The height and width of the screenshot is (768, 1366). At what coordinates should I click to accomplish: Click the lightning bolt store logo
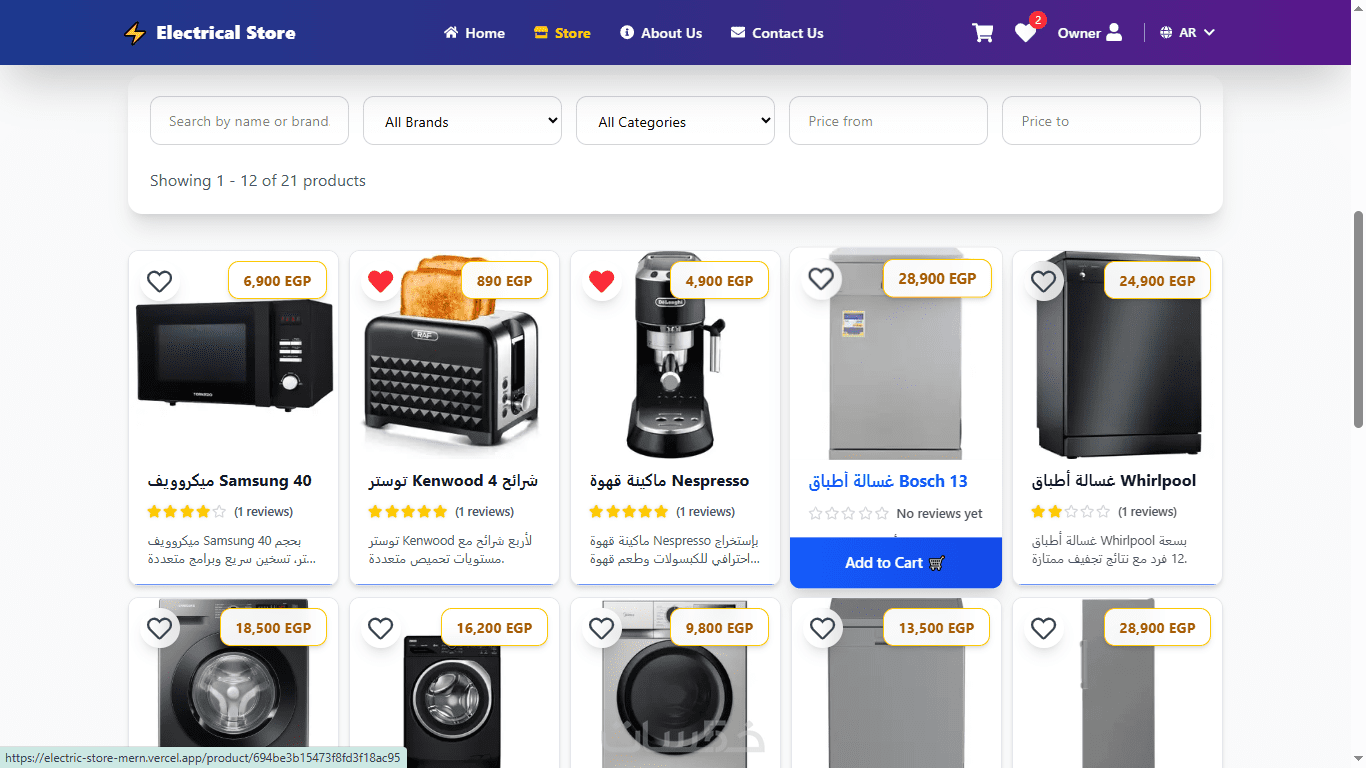[x=135, y=33]
